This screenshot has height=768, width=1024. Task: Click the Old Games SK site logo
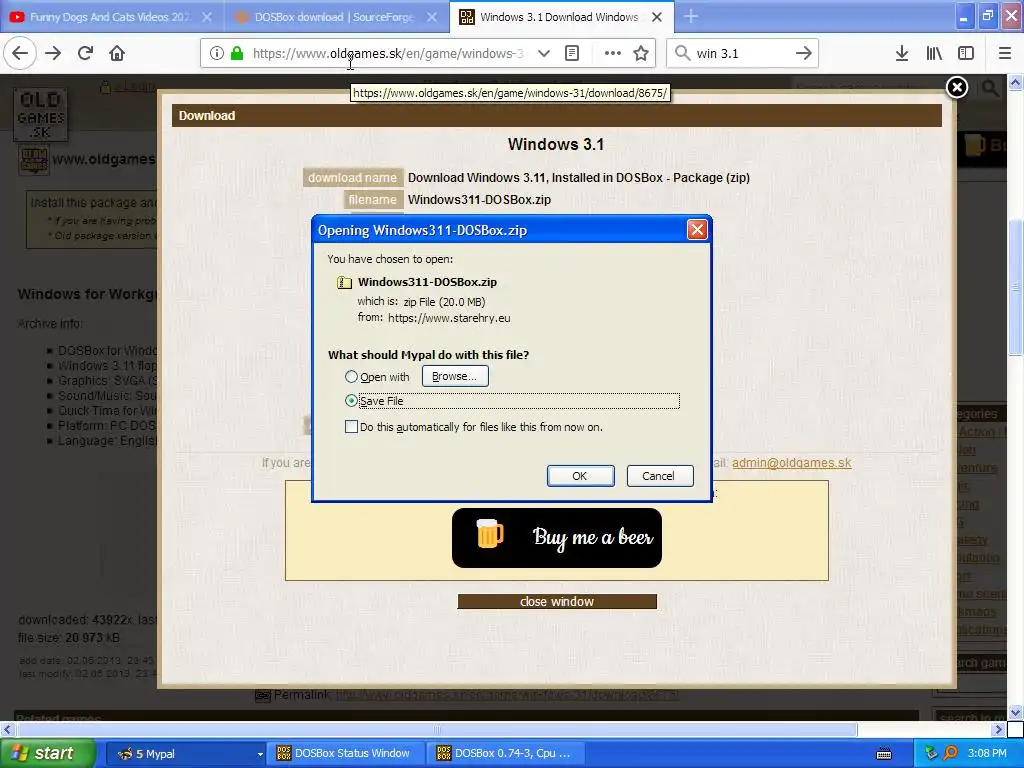40,116
